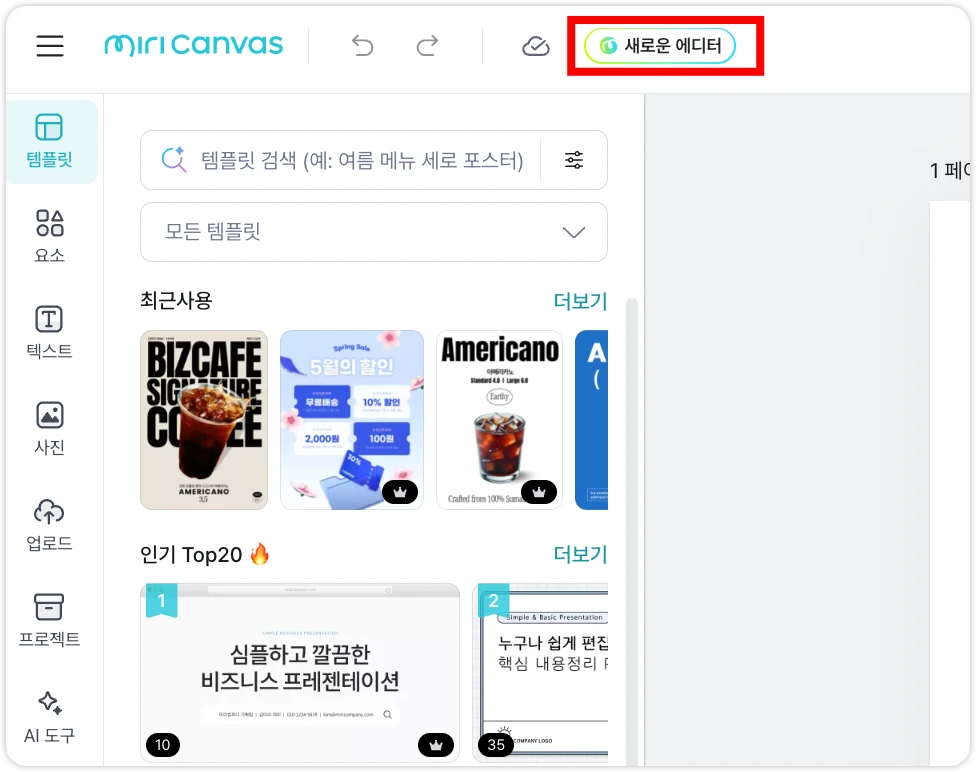Select the BIZCAFE Signature Coffee template thumbnail
The height and width of the screenshot is (772, 976).
point(204,420)
